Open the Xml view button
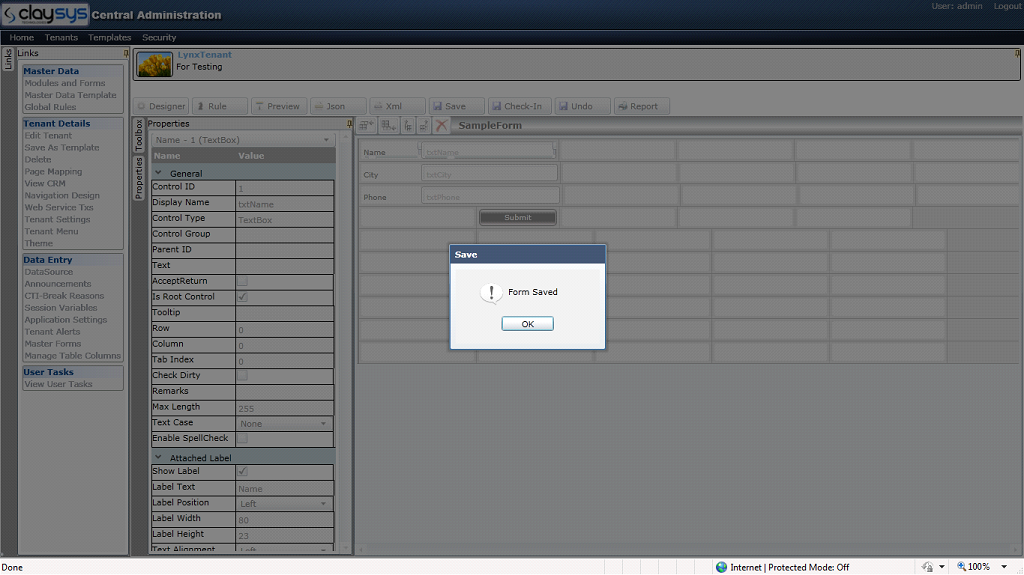This screenshot has width=1024, height=575. tap(398, 106)
